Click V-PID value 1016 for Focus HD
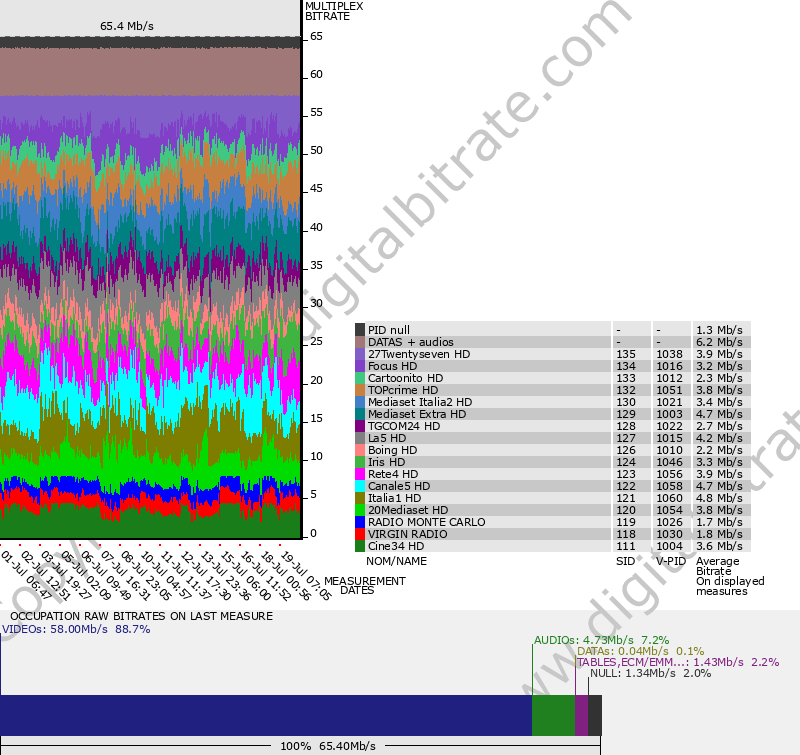The height and width of the screenshot is (755, 800). (669, 366)
